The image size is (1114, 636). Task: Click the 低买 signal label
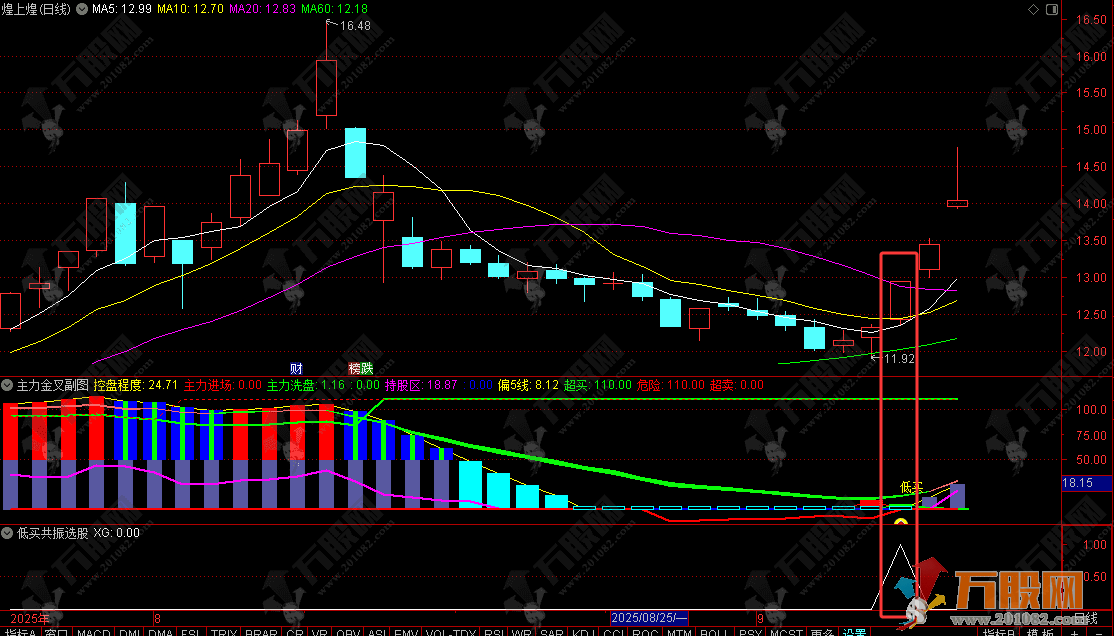(x=912, y=487)
